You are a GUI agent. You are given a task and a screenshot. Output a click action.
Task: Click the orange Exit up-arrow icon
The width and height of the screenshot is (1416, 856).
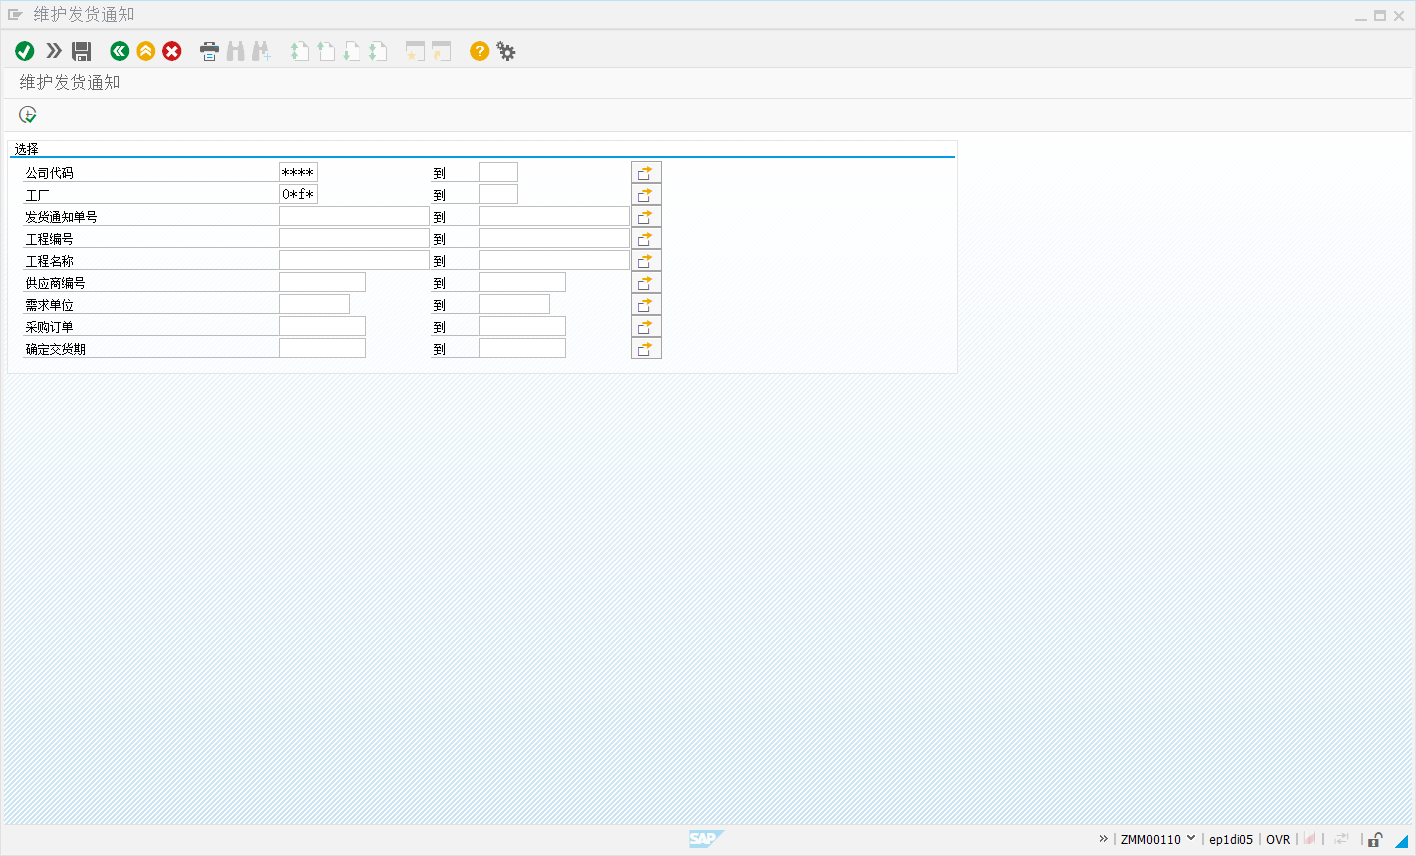click(x=146, y=51)
